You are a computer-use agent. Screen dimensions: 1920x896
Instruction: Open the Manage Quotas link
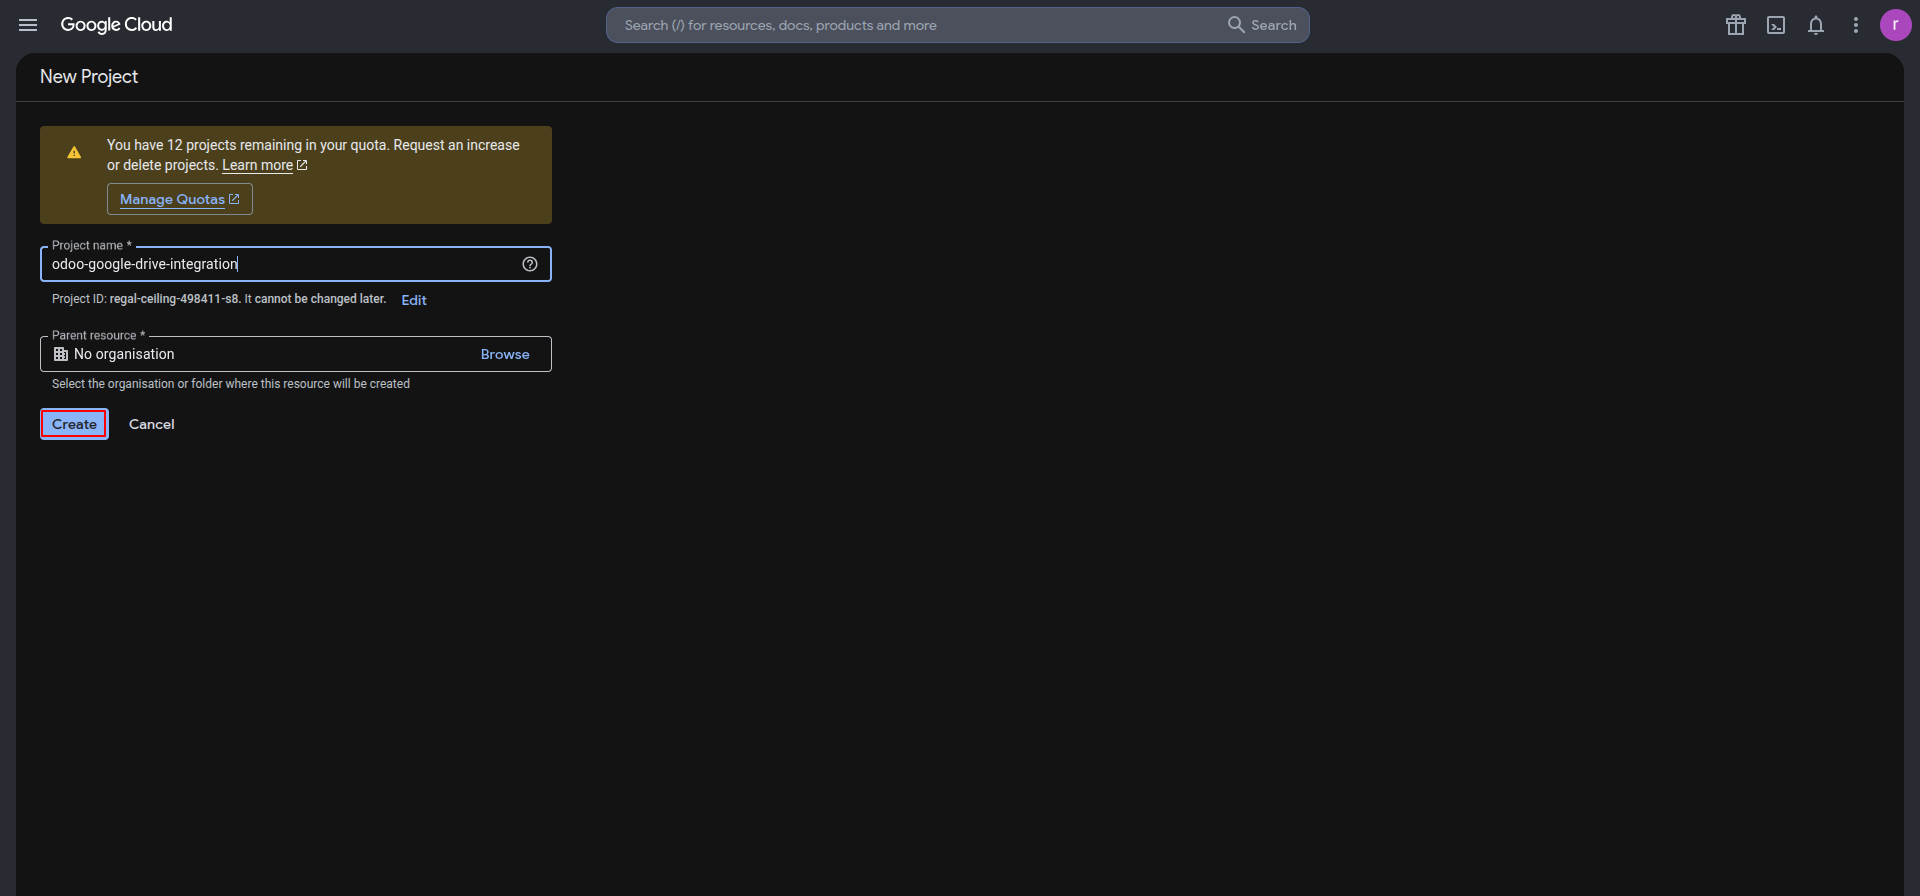pos(180,199)
